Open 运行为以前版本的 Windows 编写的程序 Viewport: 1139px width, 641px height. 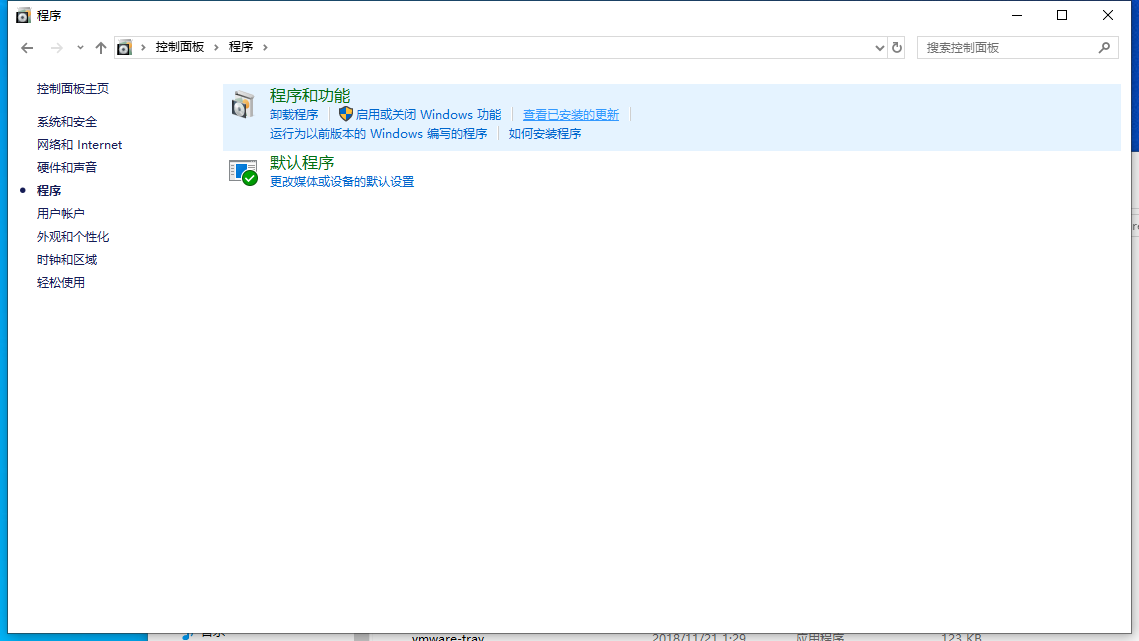(378, 134)
